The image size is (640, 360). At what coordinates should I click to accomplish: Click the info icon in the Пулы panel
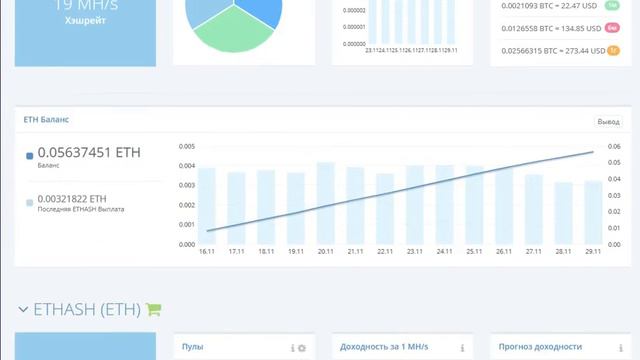click(x=292, y=348)
